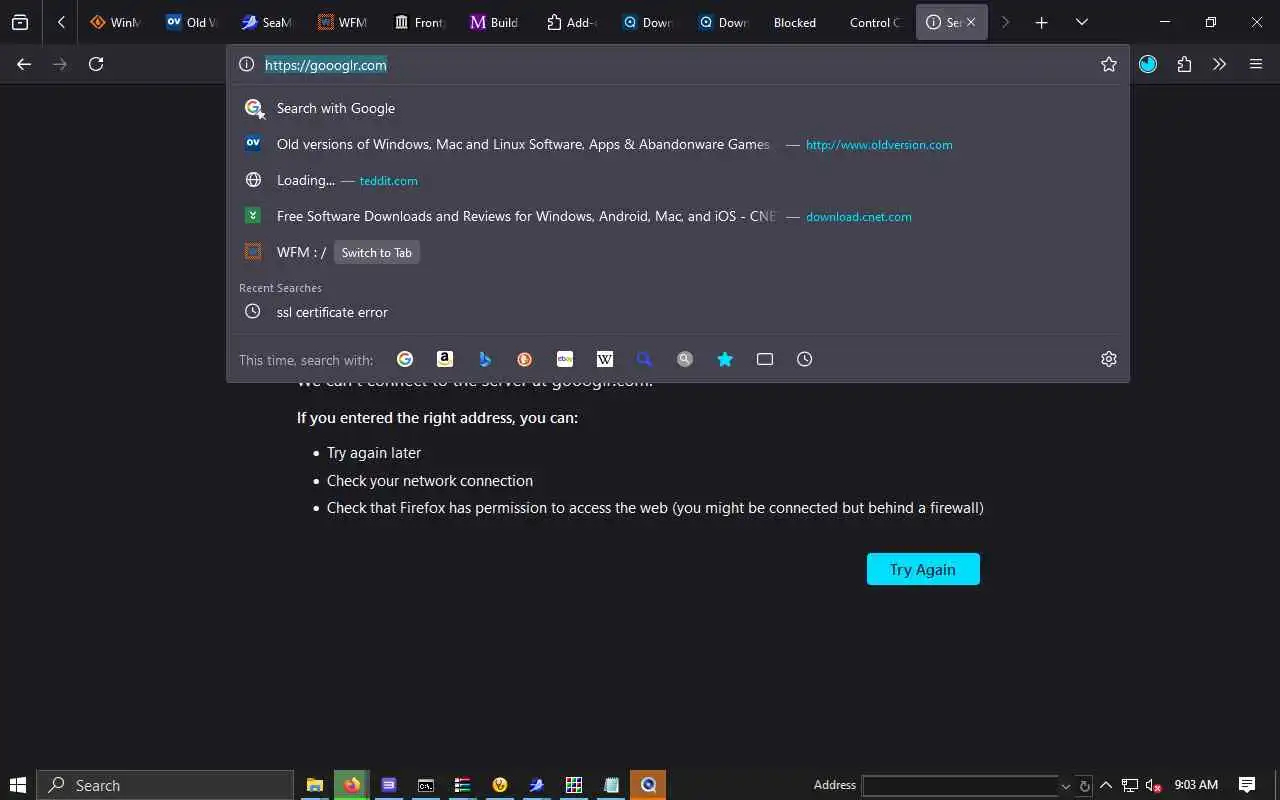Open search settings gear icon

[x=1109, y=359]
